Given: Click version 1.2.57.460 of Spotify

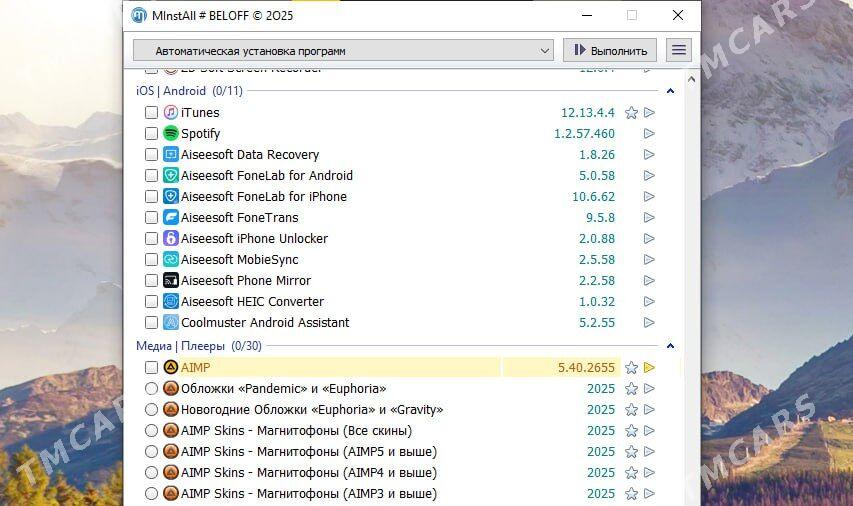Looking at the screenshot, I should click(x=584, y=133).
